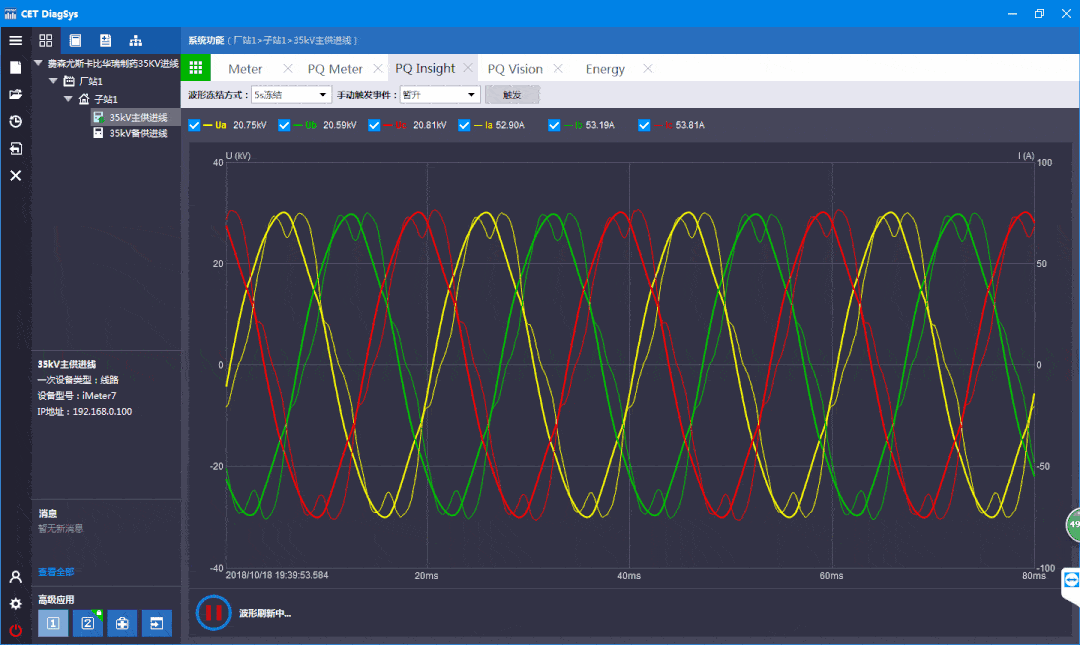The width and height of the screenshot is (1080, 645).
Task: Hide the Ia current waveform
Action: point(464,125)
